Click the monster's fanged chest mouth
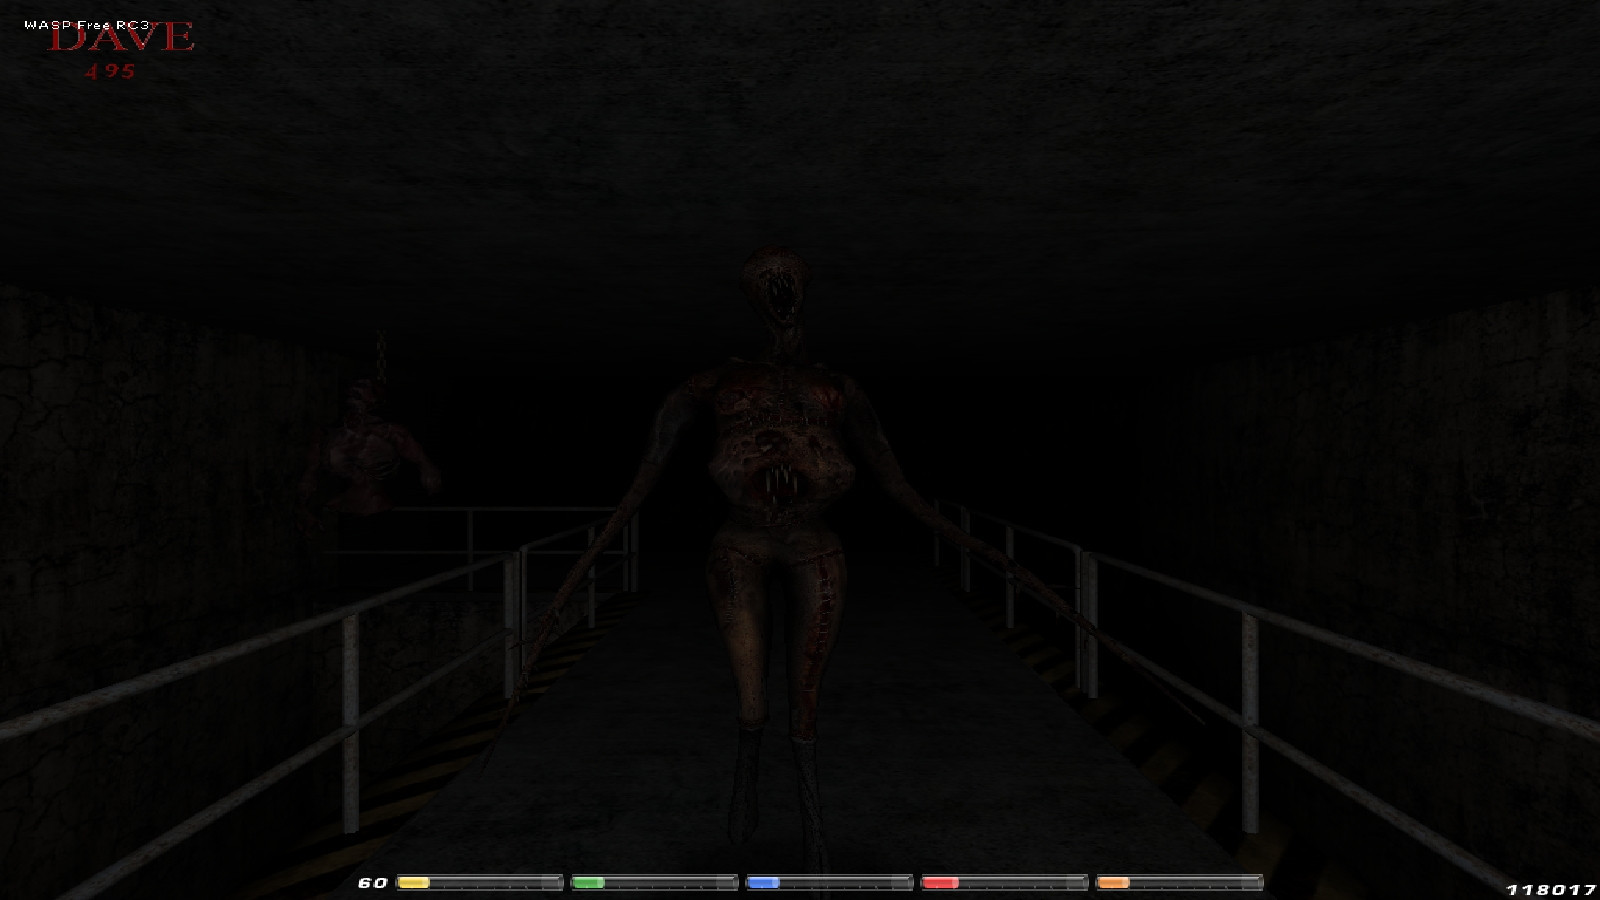 (x=779, y=484)
